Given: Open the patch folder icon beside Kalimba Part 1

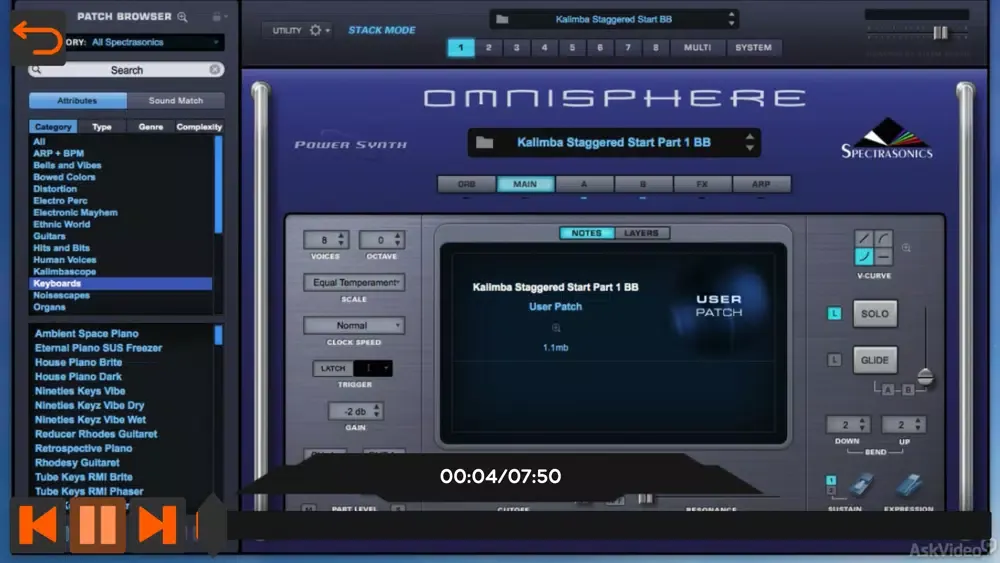Looking at the screenshot, I should pos(485,142).
